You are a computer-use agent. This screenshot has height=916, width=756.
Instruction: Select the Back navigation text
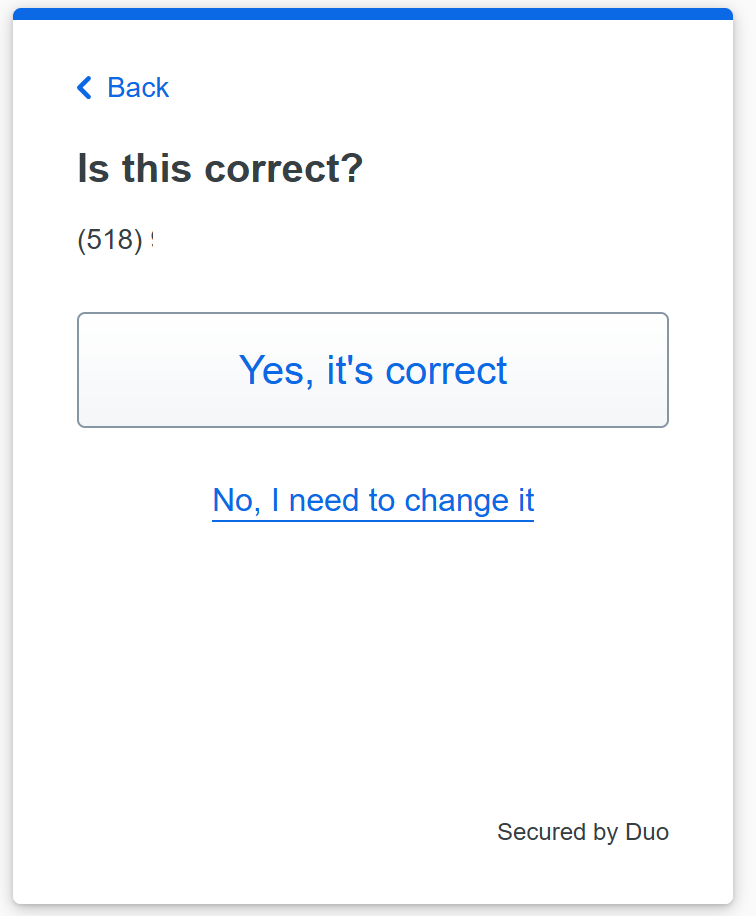point(137,88)
